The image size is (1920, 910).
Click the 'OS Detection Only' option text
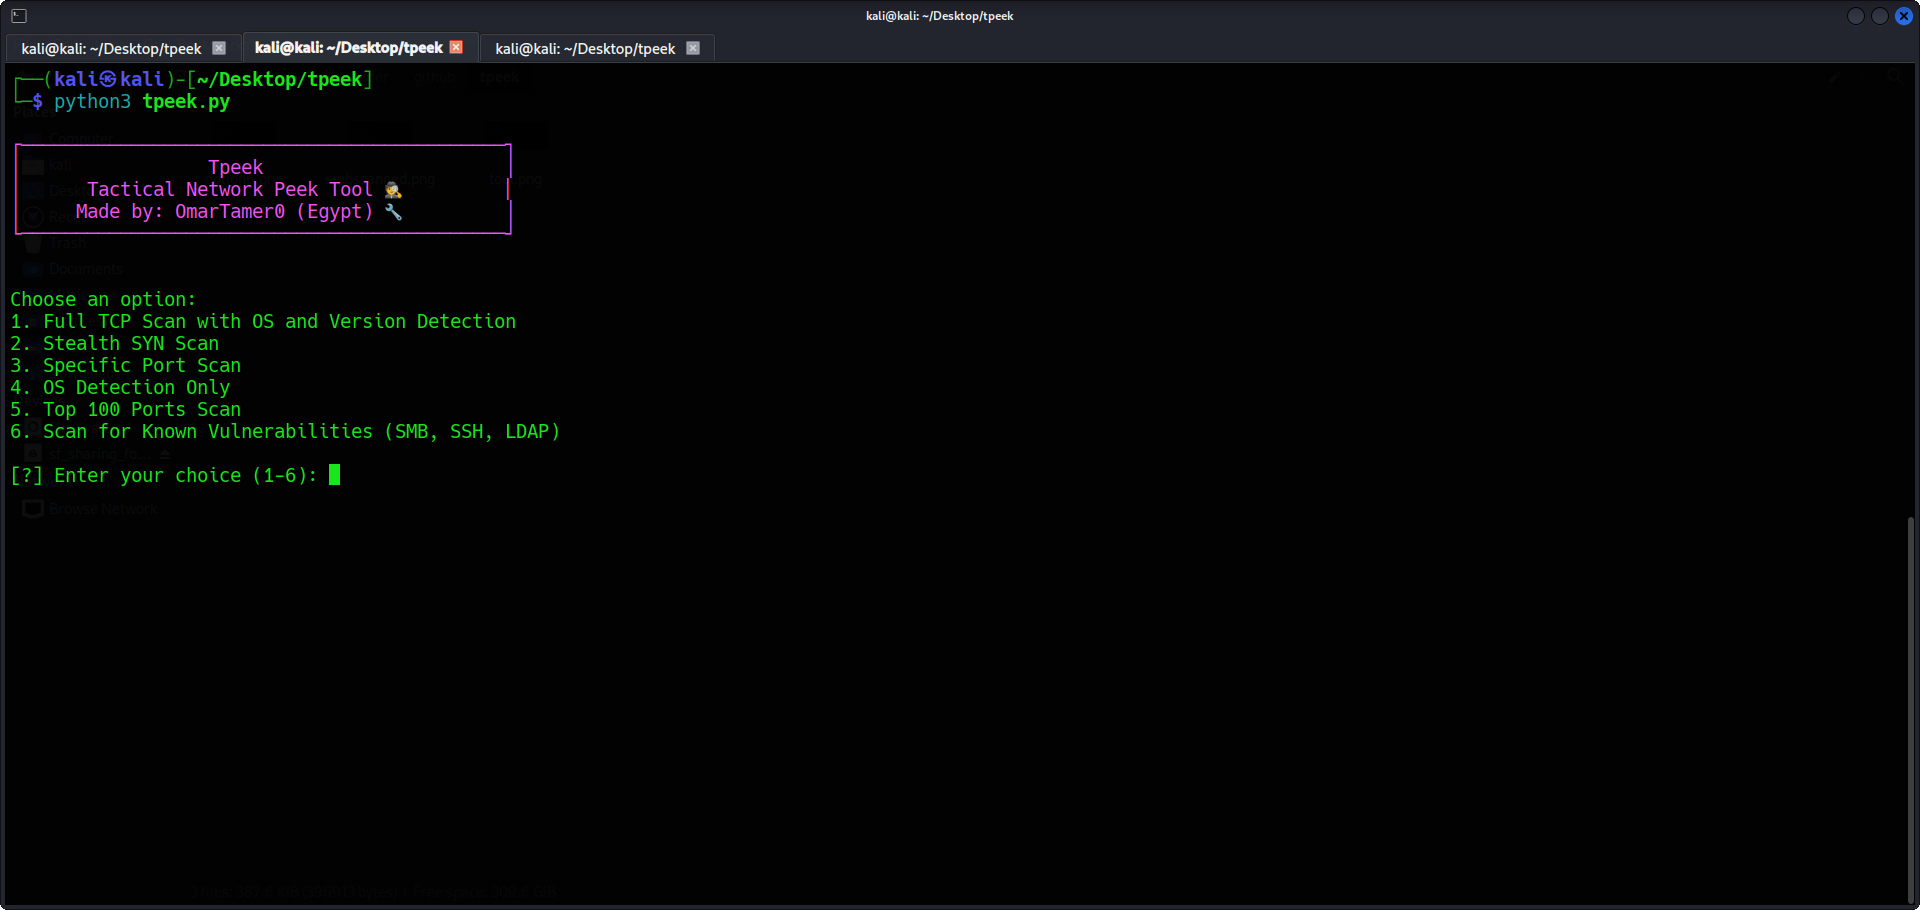[136, 387]
